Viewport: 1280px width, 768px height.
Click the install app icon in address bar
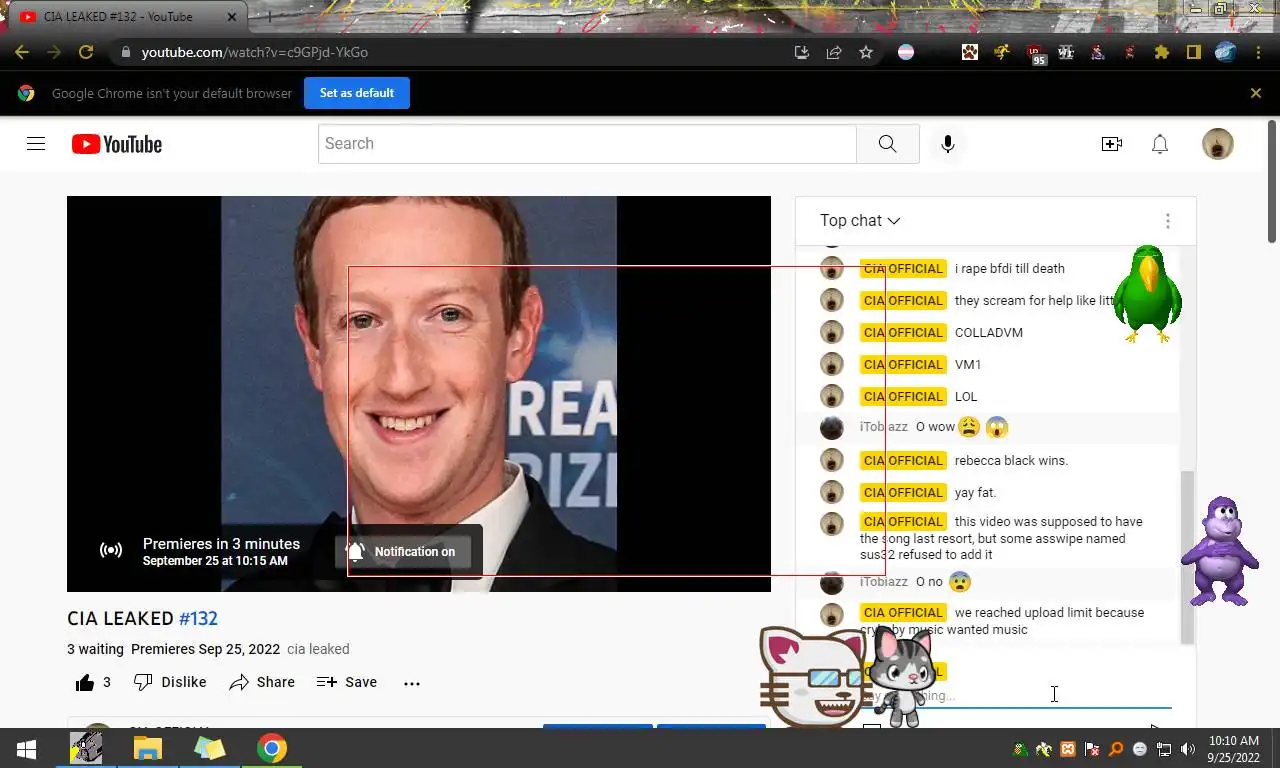coord(802,52)
